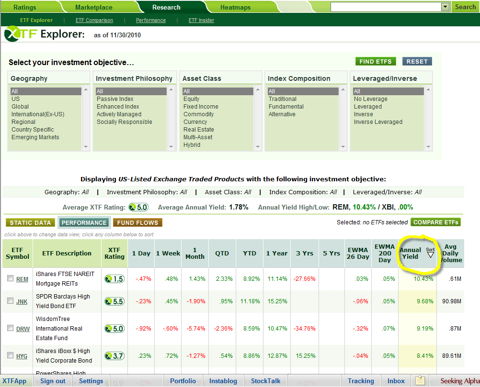Click the Average XTF Rating 5.0 badge
Screen dimensions: 480x387
(139, 207)
